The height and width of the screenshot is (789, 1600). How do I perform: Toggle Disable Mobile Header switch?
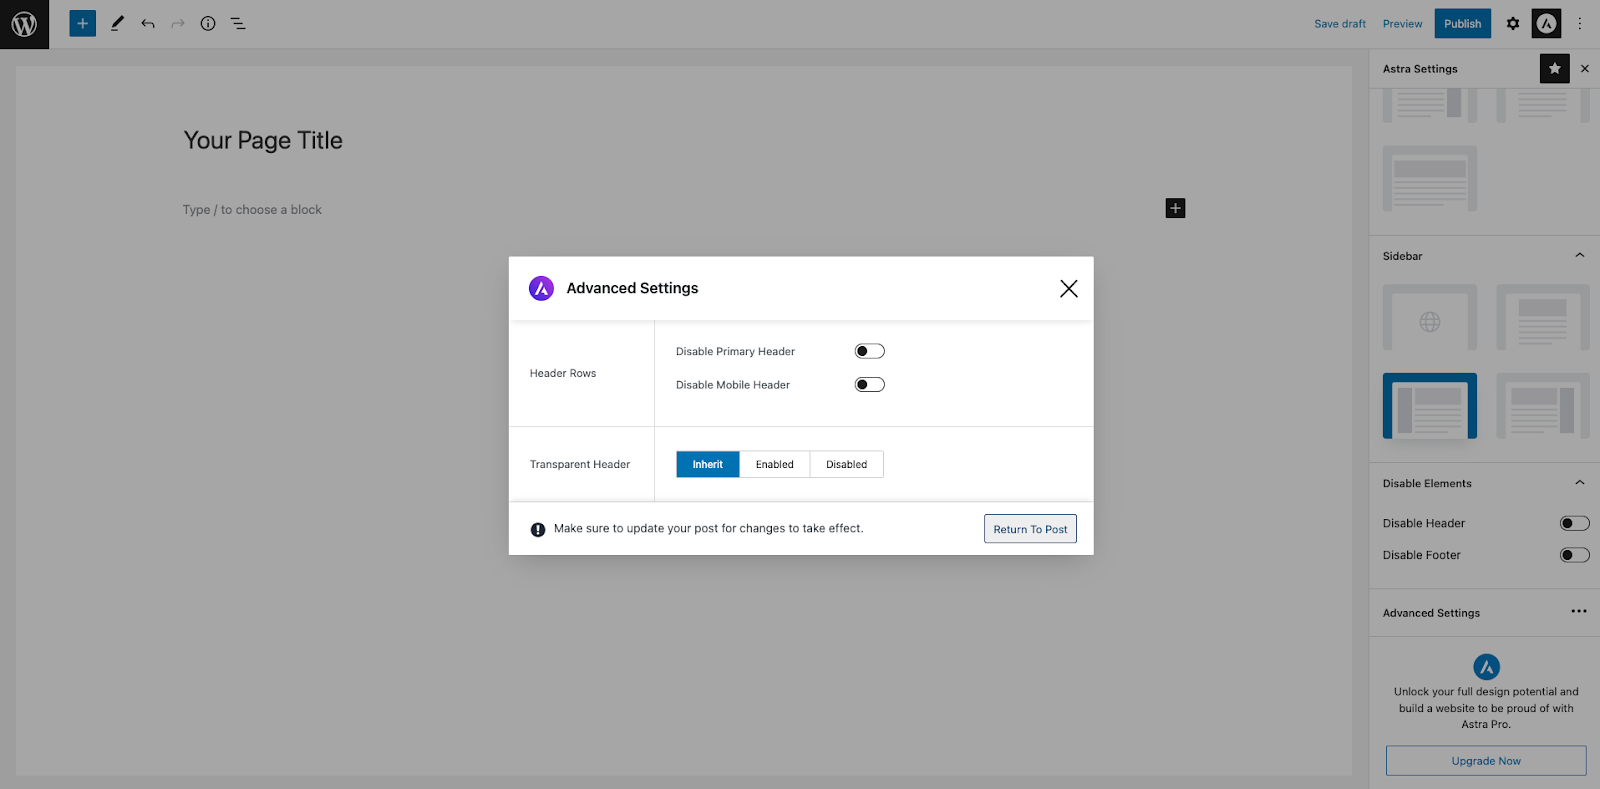[x=869, y=385]
